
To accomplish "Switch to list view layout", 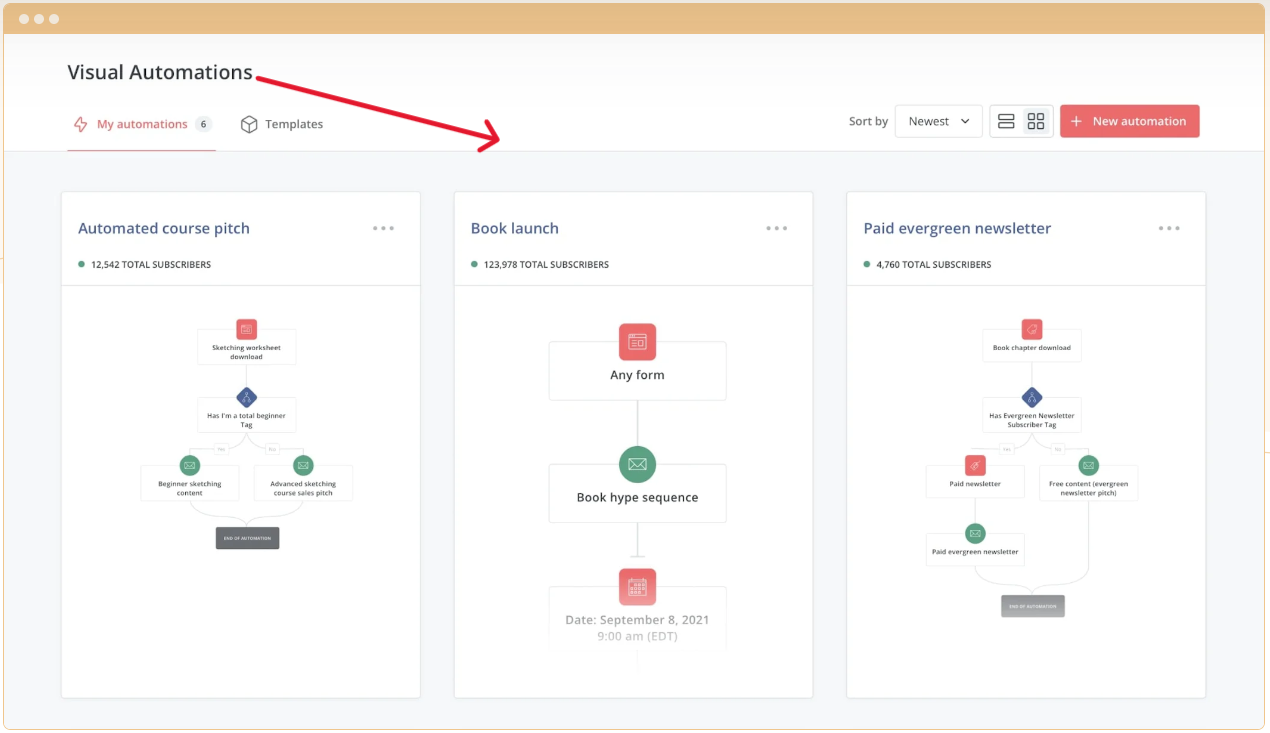I will click(1006, 121).
